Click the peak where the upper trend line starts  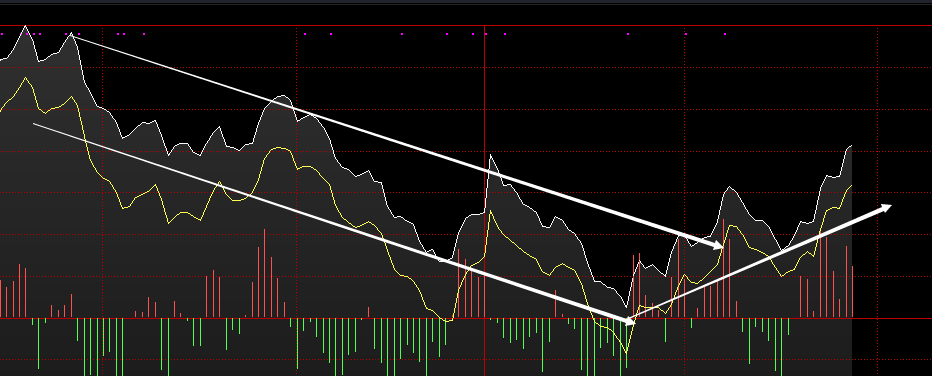tap(71, 34)
